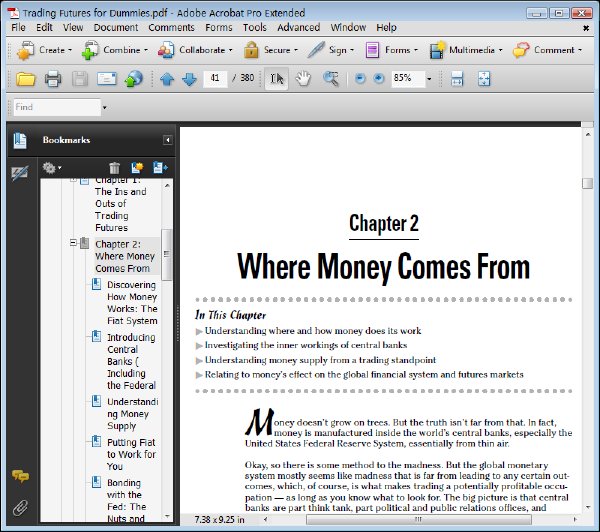Open the Comments panel speech bubbles icon

(20, 476)
